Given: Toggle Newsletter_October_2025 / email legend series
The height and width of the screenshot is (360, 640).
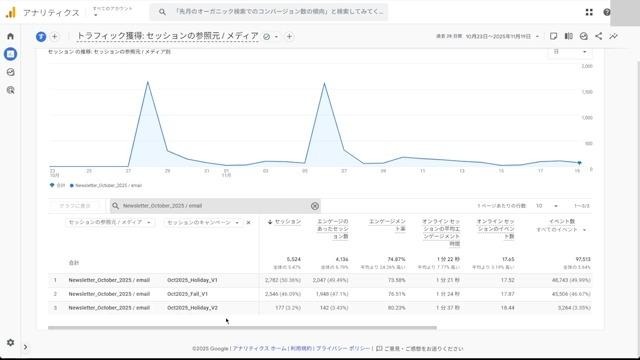Looking at the screenshot, I should 106,185.
